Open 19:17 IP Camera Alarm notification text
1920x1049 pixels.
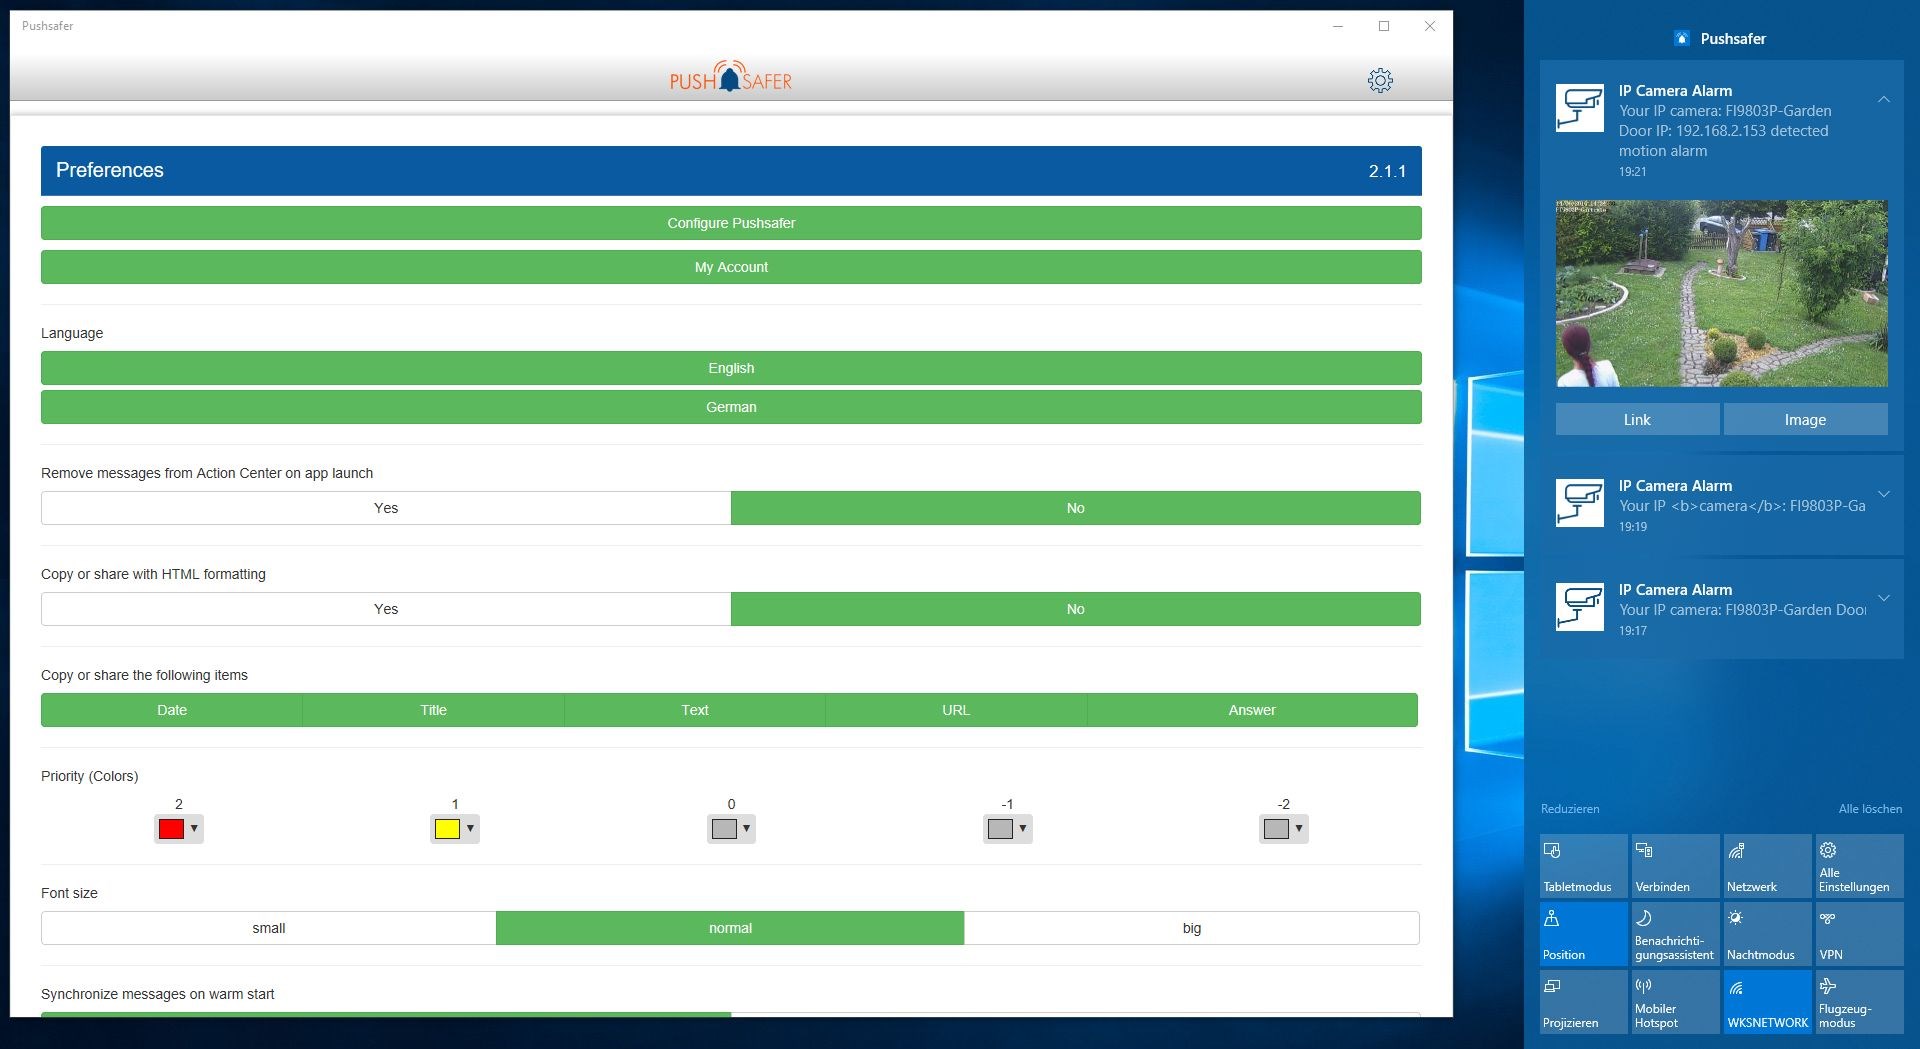(x=1742, y=610)
